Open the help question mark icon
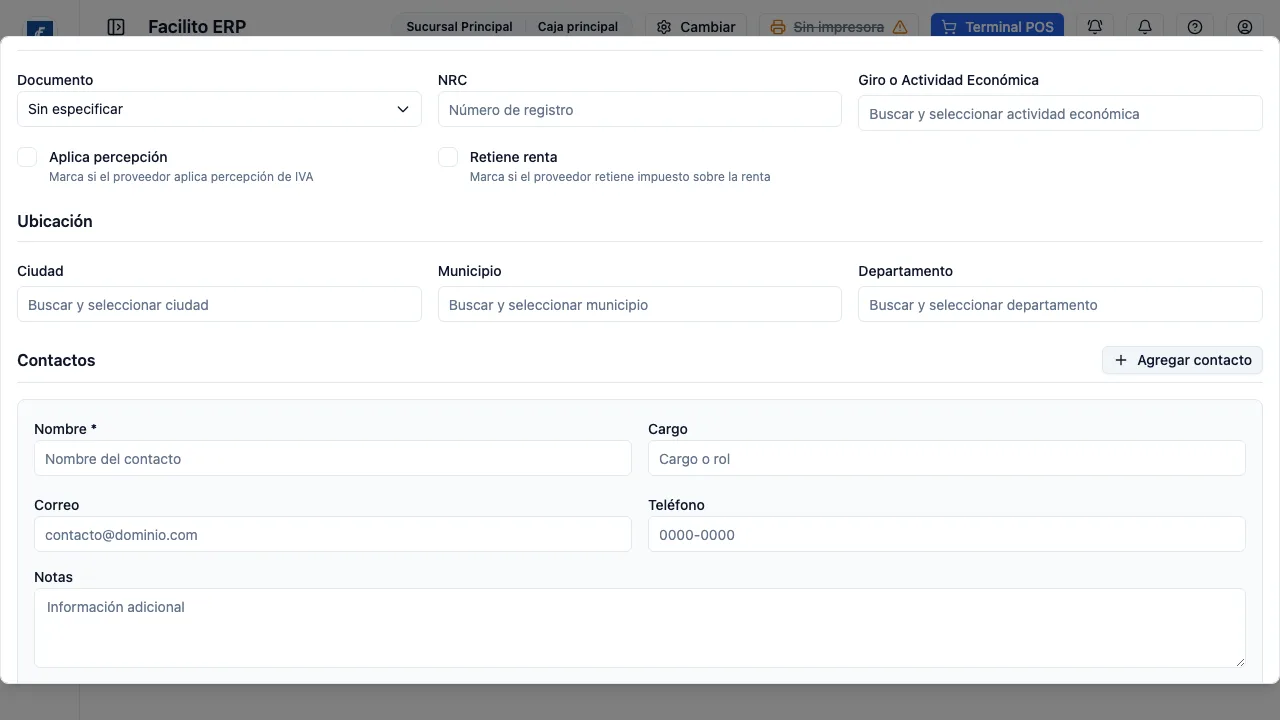 [x=1195, y=27]
